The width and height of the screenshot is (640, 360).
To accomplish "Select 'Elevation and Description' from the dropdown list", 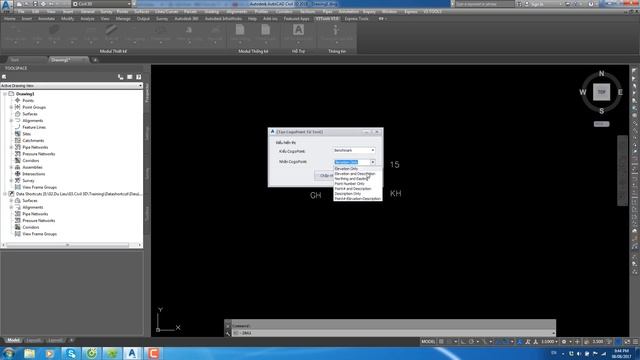I will pyautogui.click(x=355, y=173).
